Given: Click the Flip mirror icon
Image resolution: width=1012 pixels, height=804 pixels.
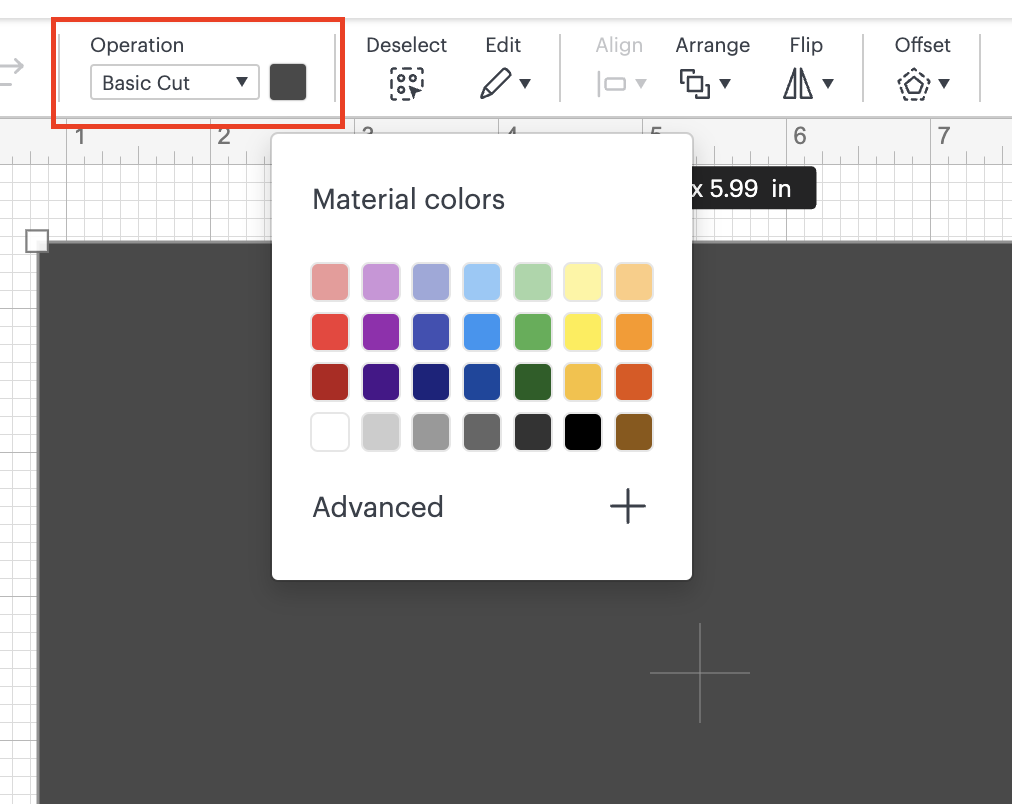Looking at the screenshot, I should point(798,84).
